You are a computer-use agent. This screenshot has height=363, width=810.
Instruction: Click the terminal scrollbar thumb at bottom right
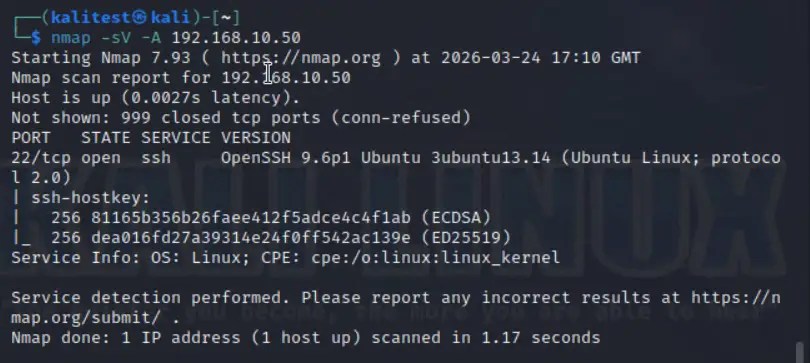802,352
